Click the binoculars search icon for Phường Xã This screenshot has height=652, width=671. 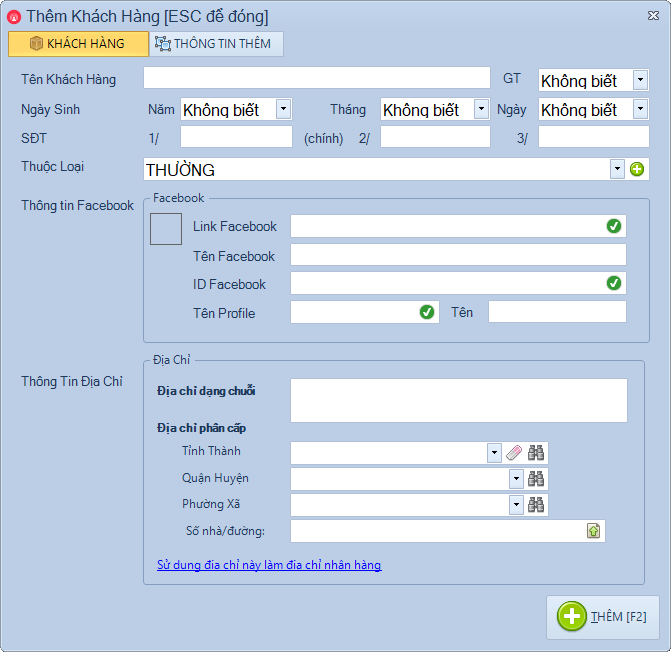coord(536,505)
